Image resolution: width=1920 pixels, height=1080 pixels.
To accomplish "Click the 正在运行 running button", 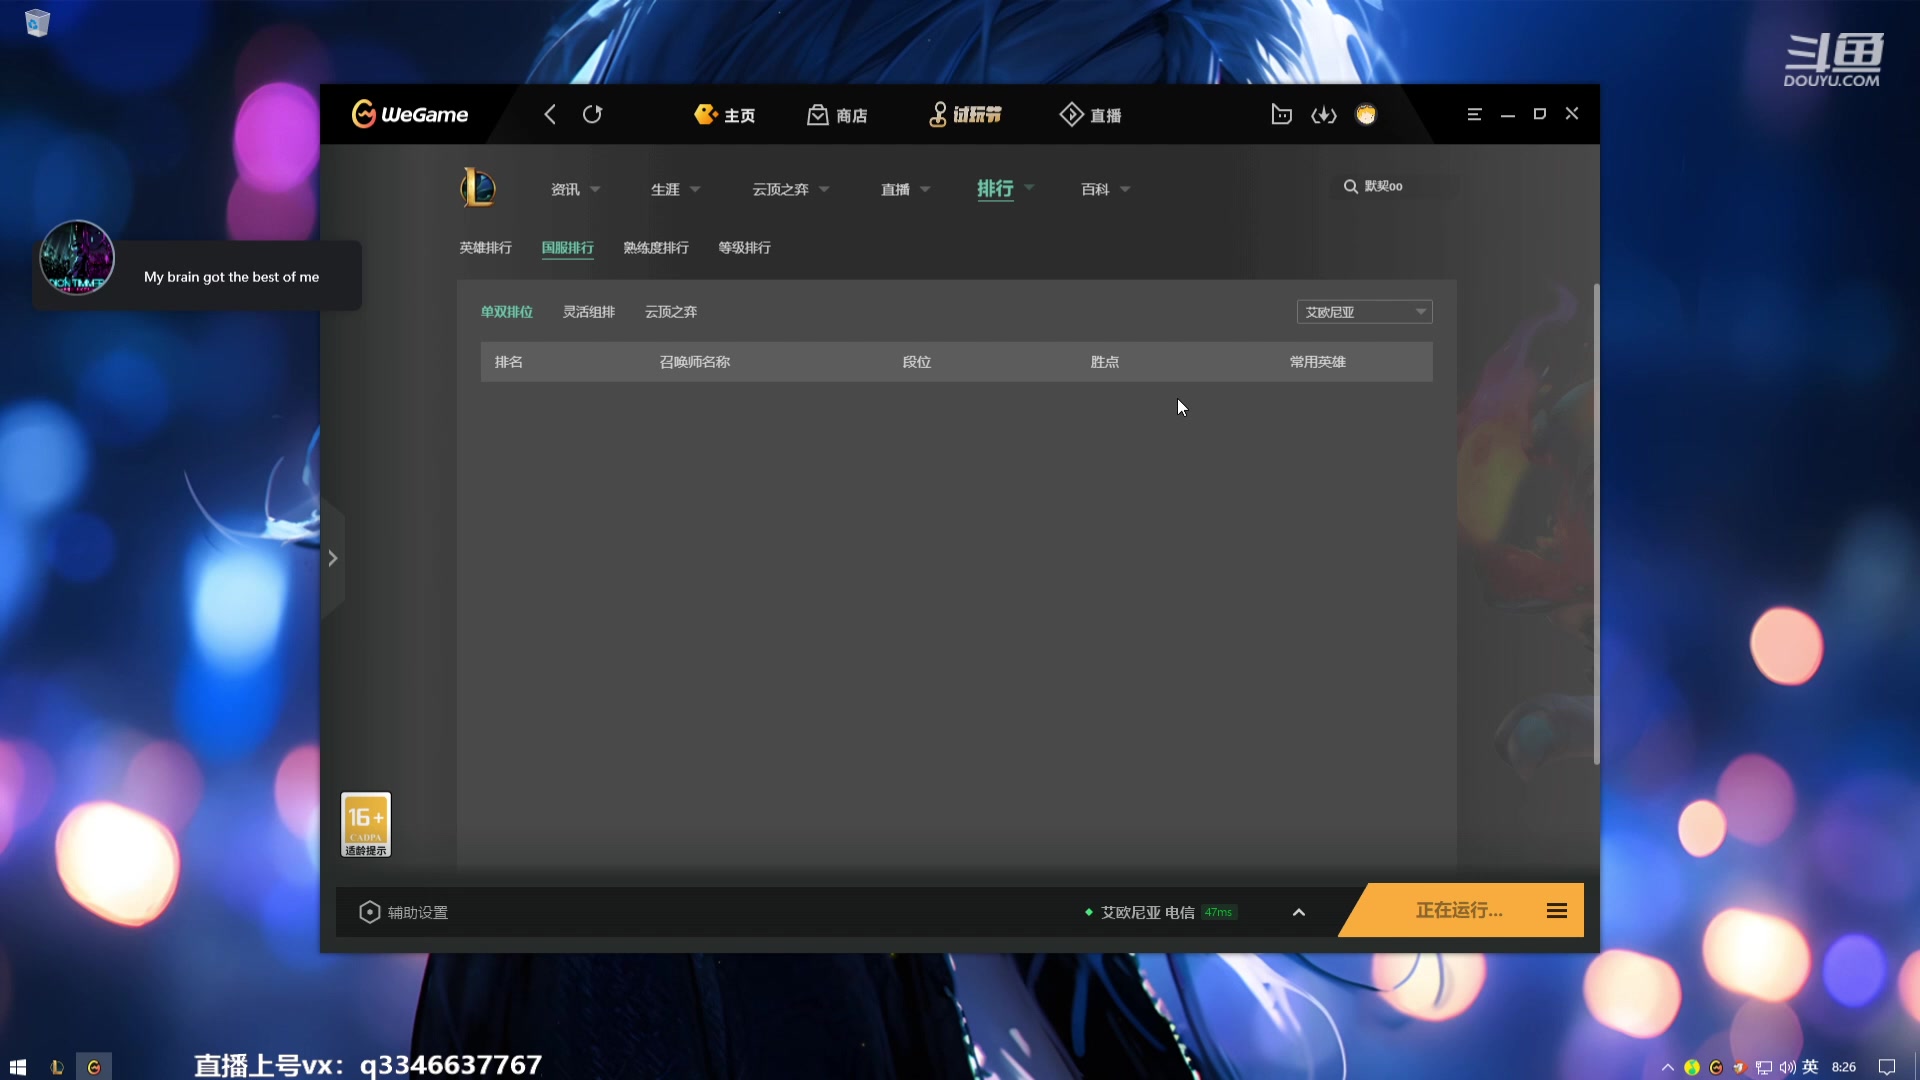I will point(1459,910).
